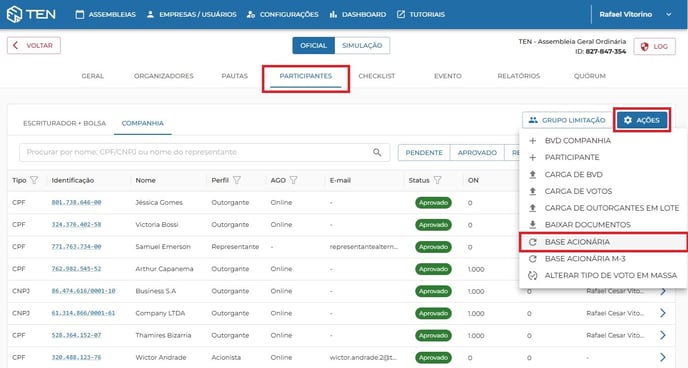Select Alterar Tipo de Voto em Massa
Image resolution: width=688 pixels, height=368 pixels.
(603, 275)
